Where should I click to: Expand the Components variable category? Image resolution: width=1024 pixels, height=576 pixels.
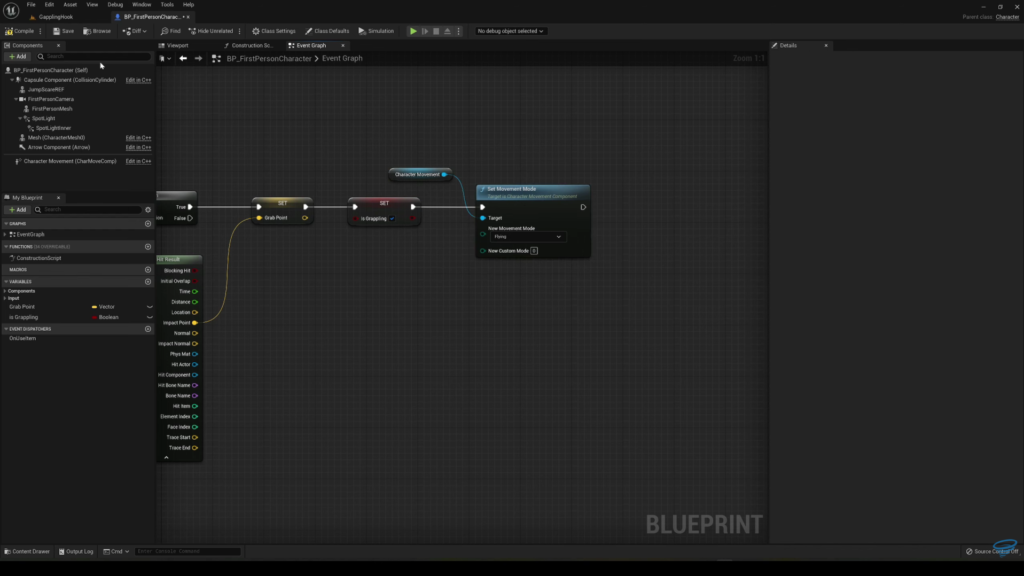tap(5, 291)
